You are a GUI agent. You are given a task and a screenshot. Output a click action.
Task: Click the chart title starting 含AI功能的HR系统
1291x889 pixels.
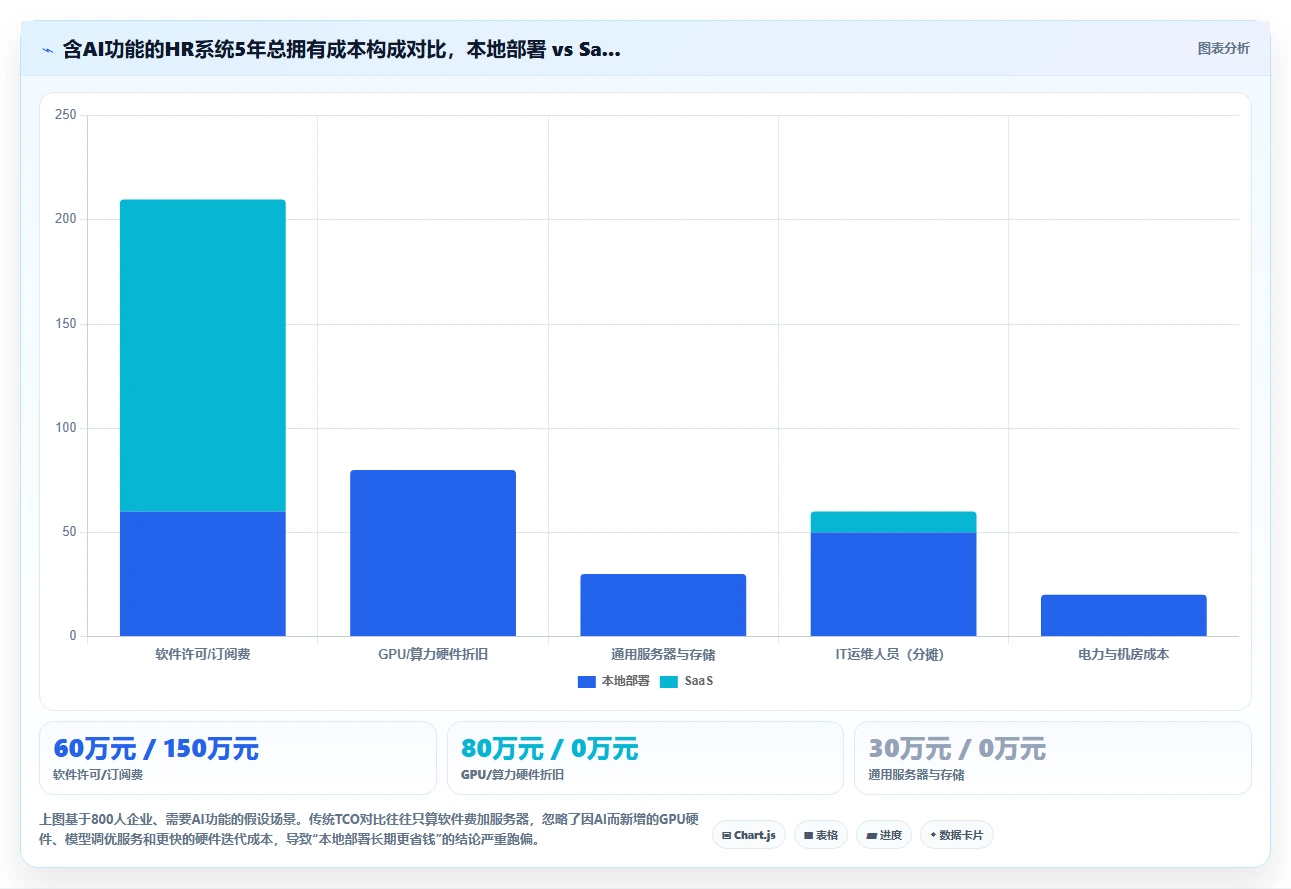[x=341, y=49]
